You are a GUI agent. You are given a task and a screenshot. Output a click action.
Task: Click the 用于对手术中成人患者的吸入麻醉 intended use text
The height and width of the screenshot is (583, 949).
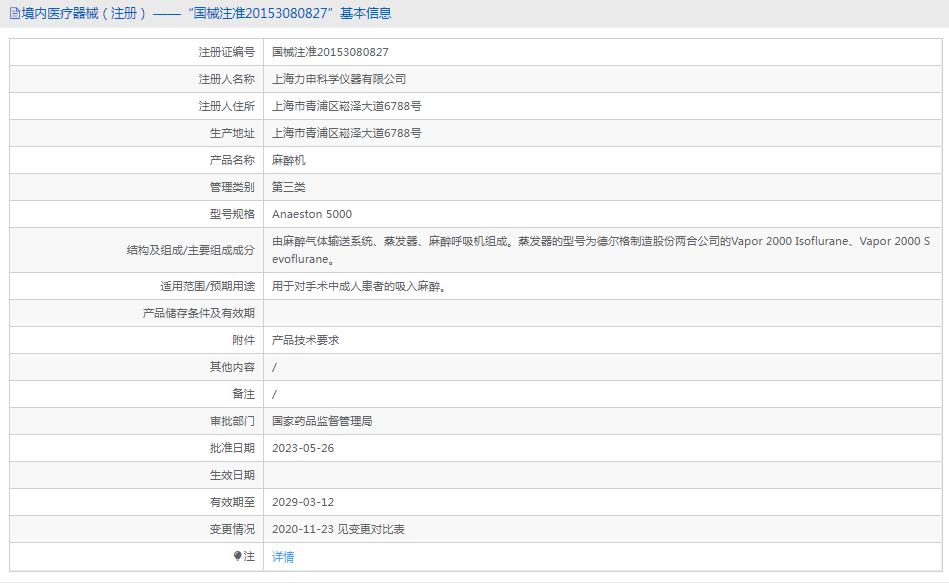pos(358,286)
